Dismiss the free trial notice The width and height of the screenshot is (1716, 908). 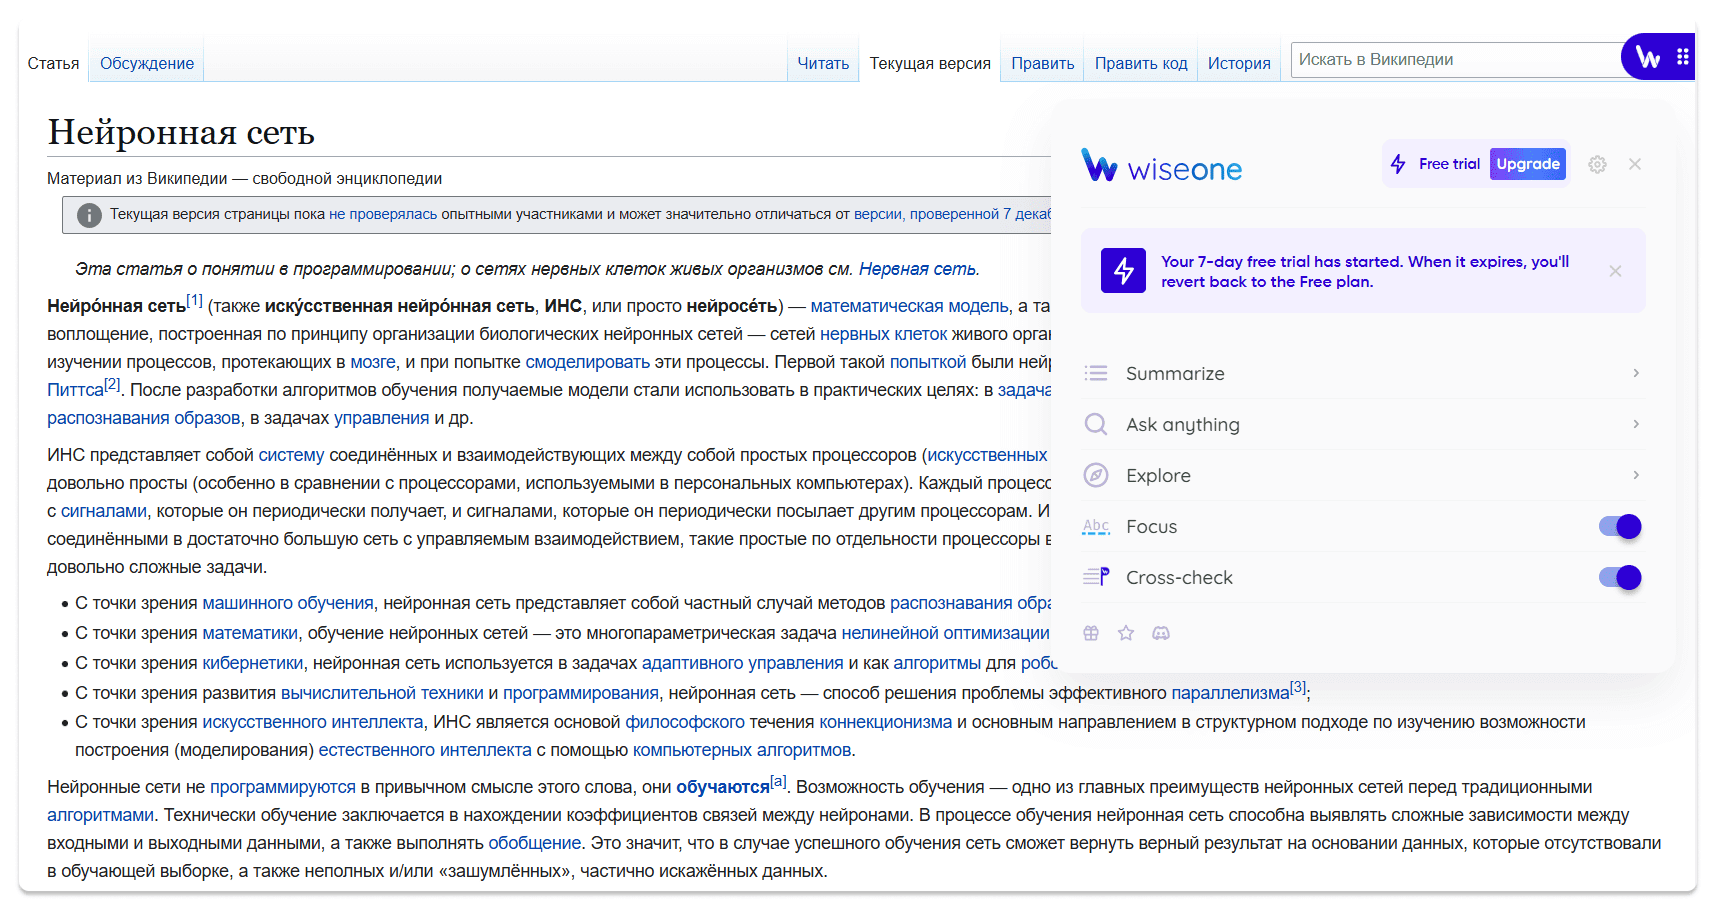tap(1615, 271)
